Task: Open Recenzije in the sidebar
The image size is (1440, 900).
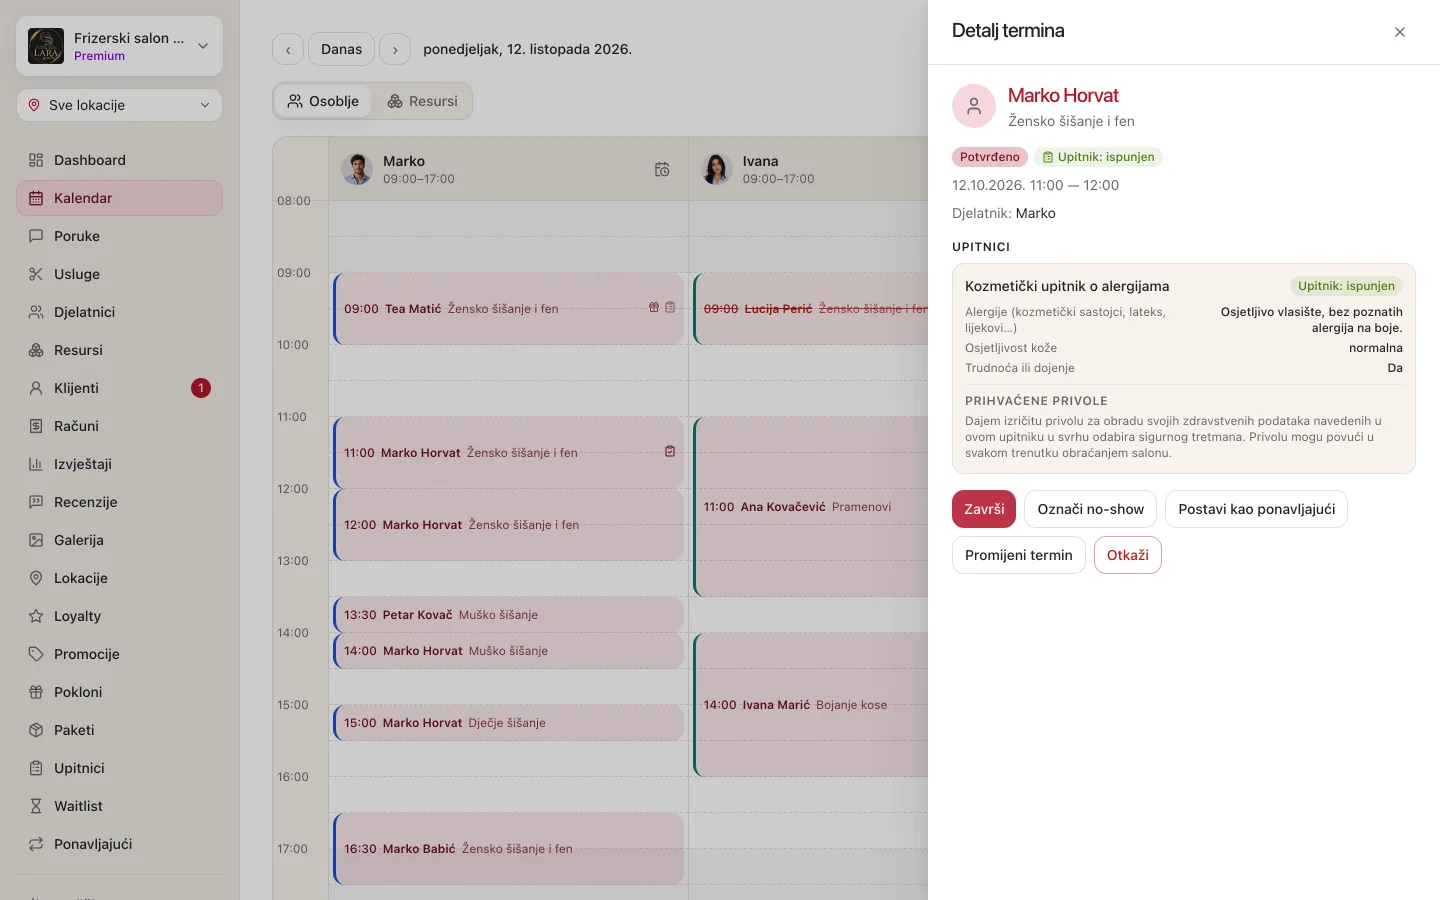Action: 120,502
